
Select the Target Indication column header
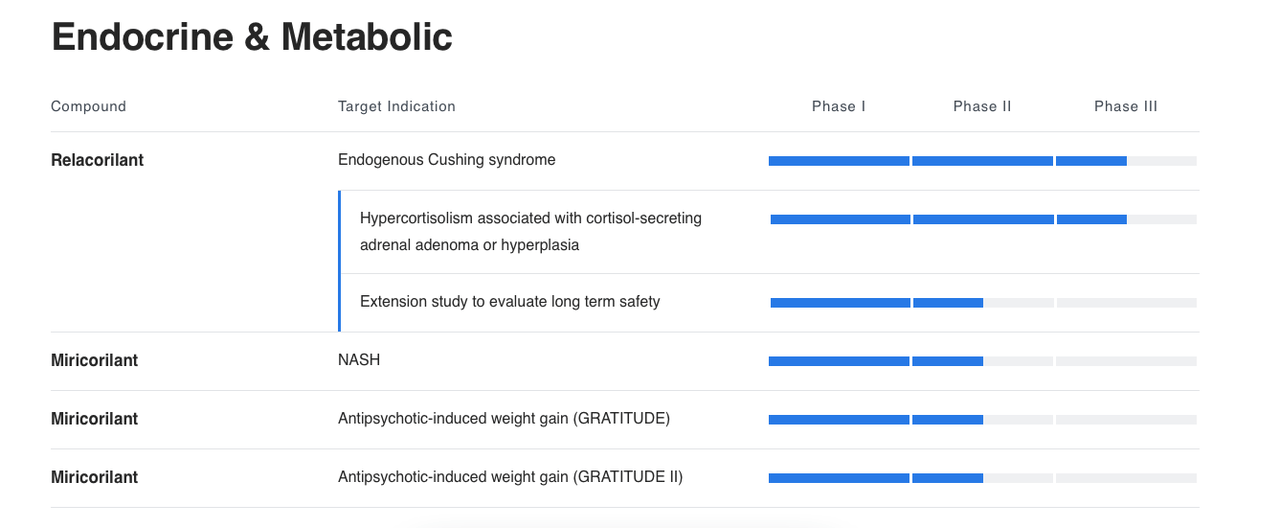(397, 106)
